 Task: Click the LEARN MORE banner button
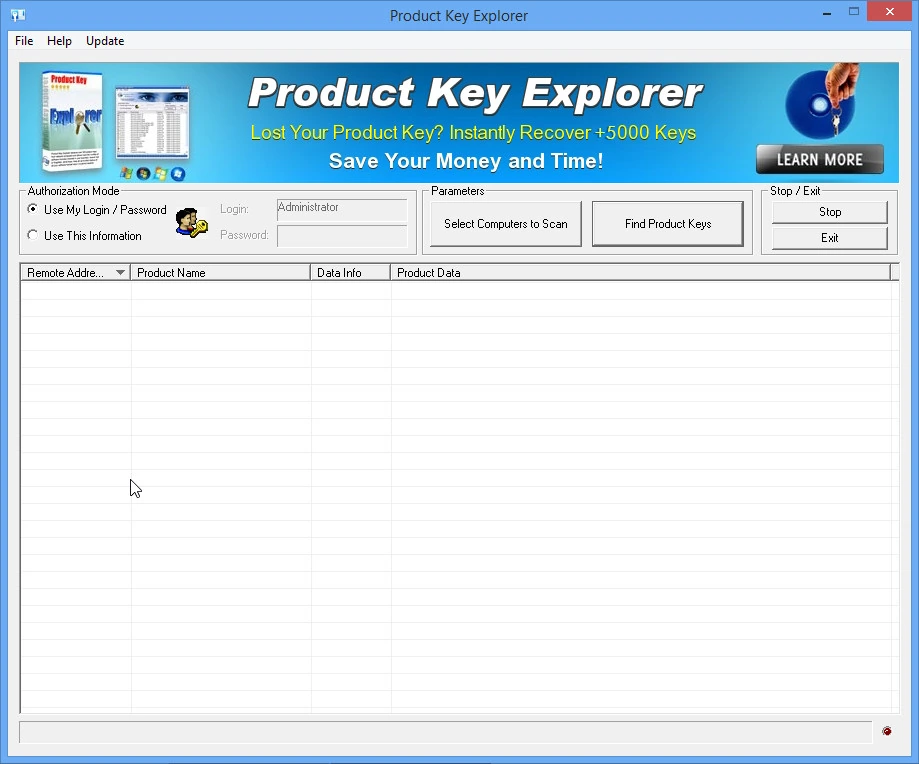(819, 159)
